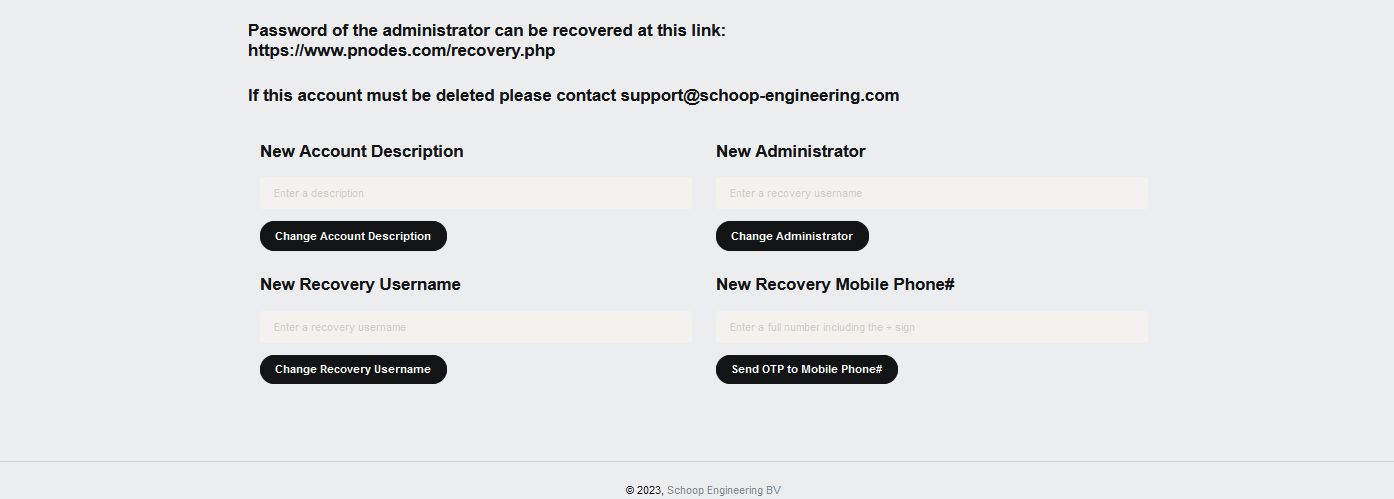Click the pnodes.com recovery.php URL text
Viewport: 1394px width, 499px height.
tap(401, 51)
